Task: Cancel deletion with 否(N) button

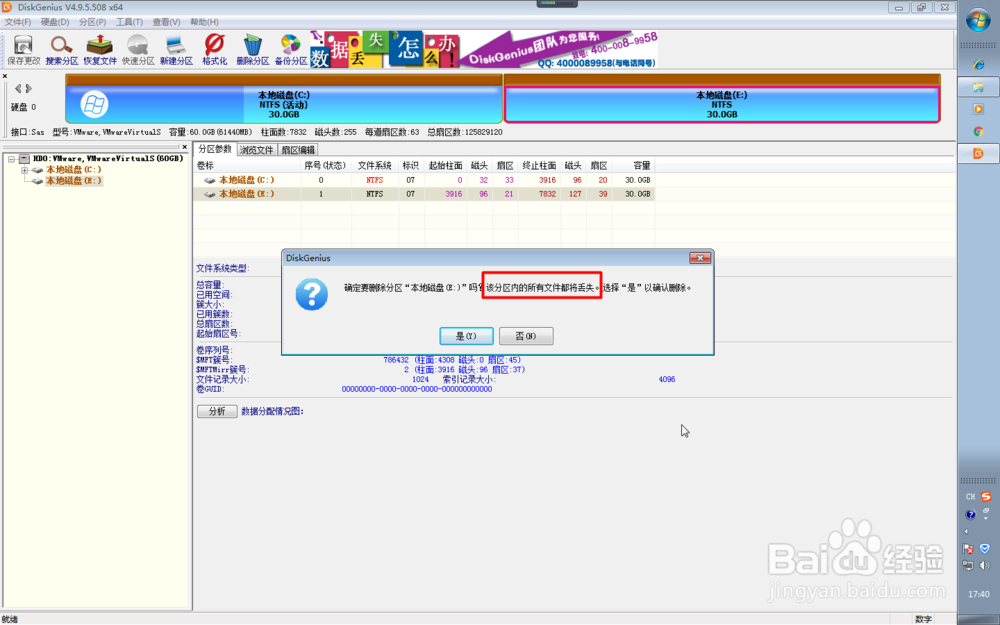Action: click(526, 336)
